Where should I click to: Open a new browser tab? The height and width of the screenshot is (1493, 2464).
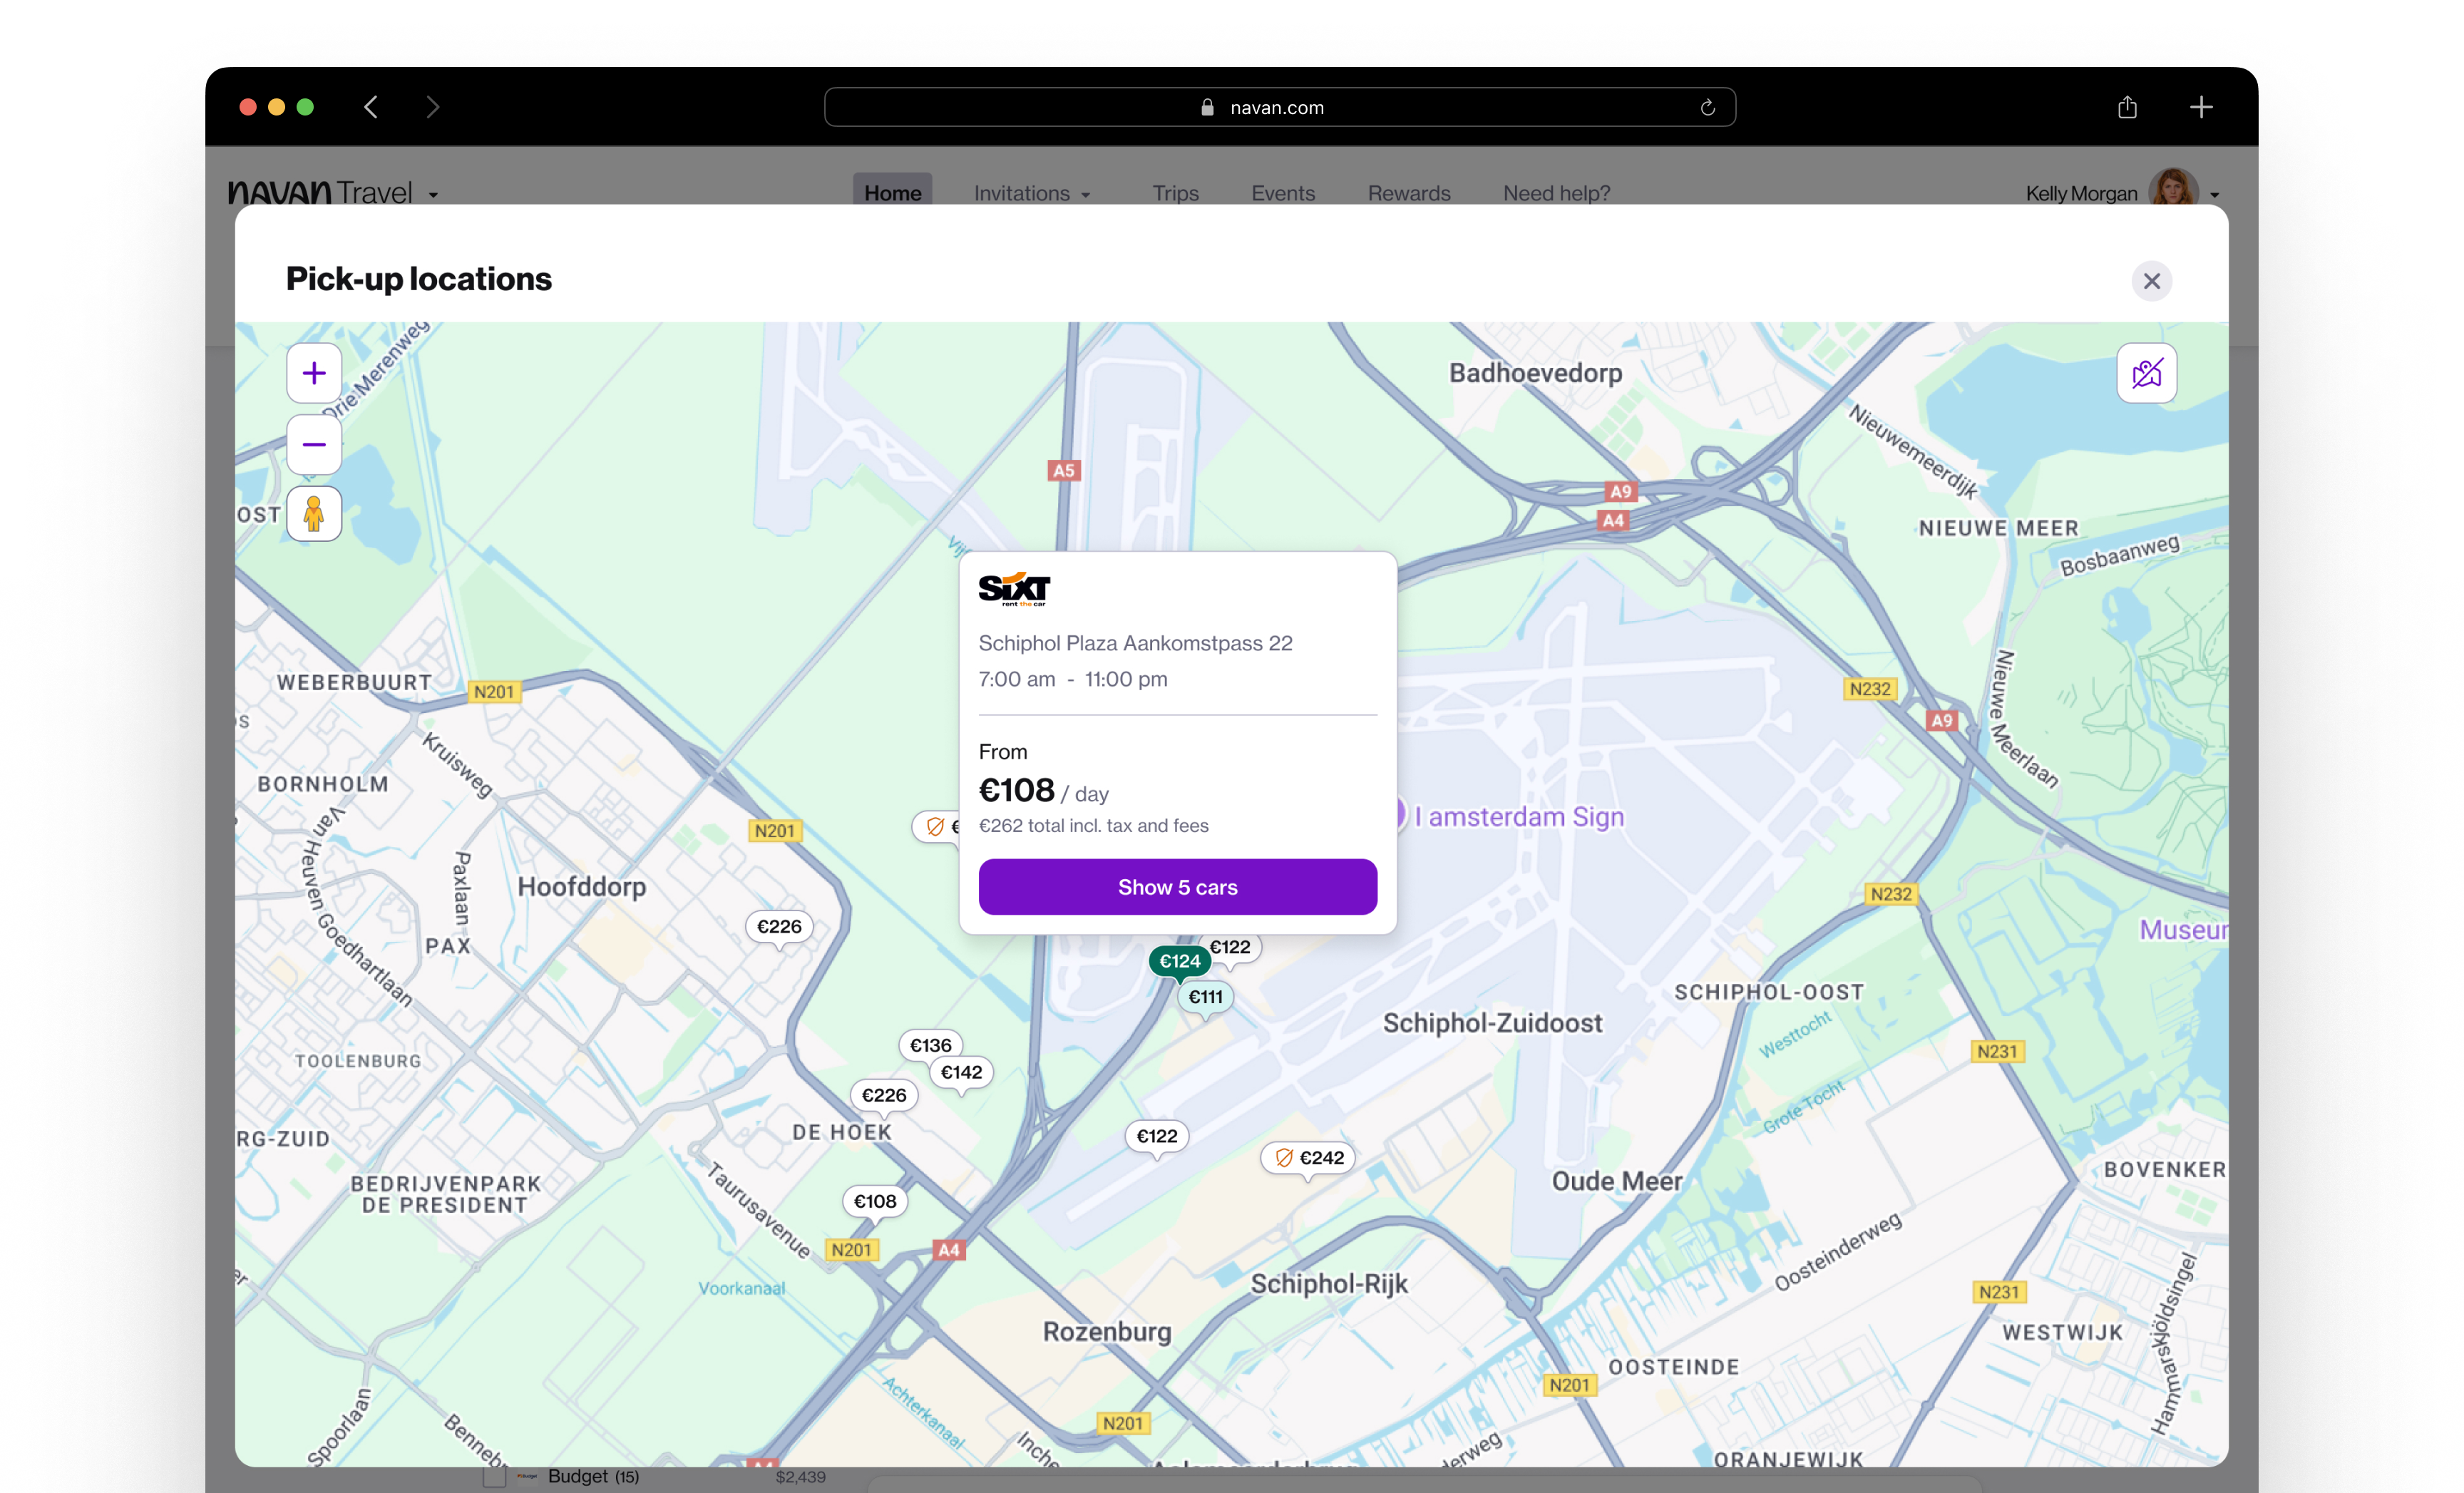point(2200,107)
